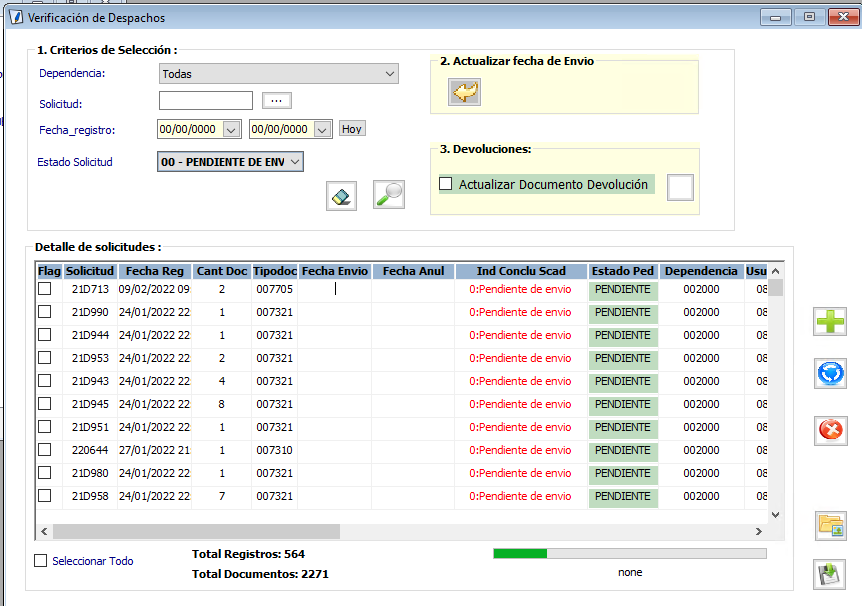862x606 pixels.
Task: Maximize the Verificación de Despachos window
Action: [809, 17]
